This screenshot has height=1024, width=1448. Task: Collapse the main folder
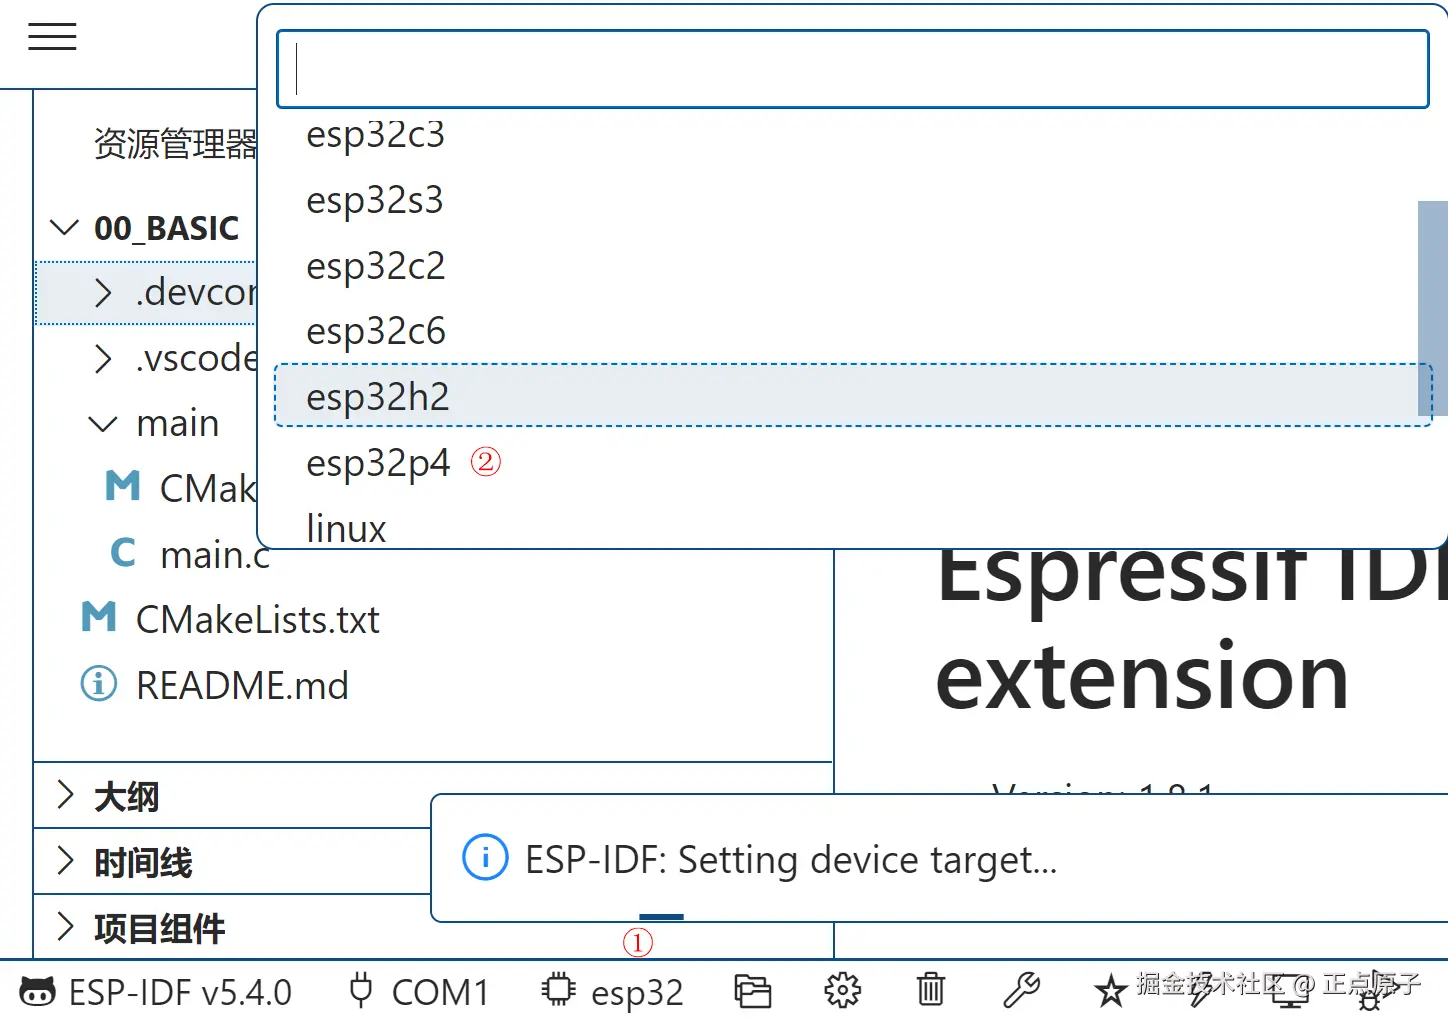103,424
